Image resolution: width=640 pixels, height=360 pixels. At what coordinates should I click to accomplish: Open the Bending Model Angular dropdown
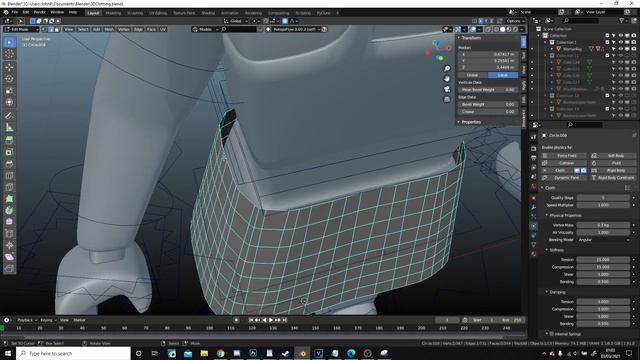(x=603, y=240)
